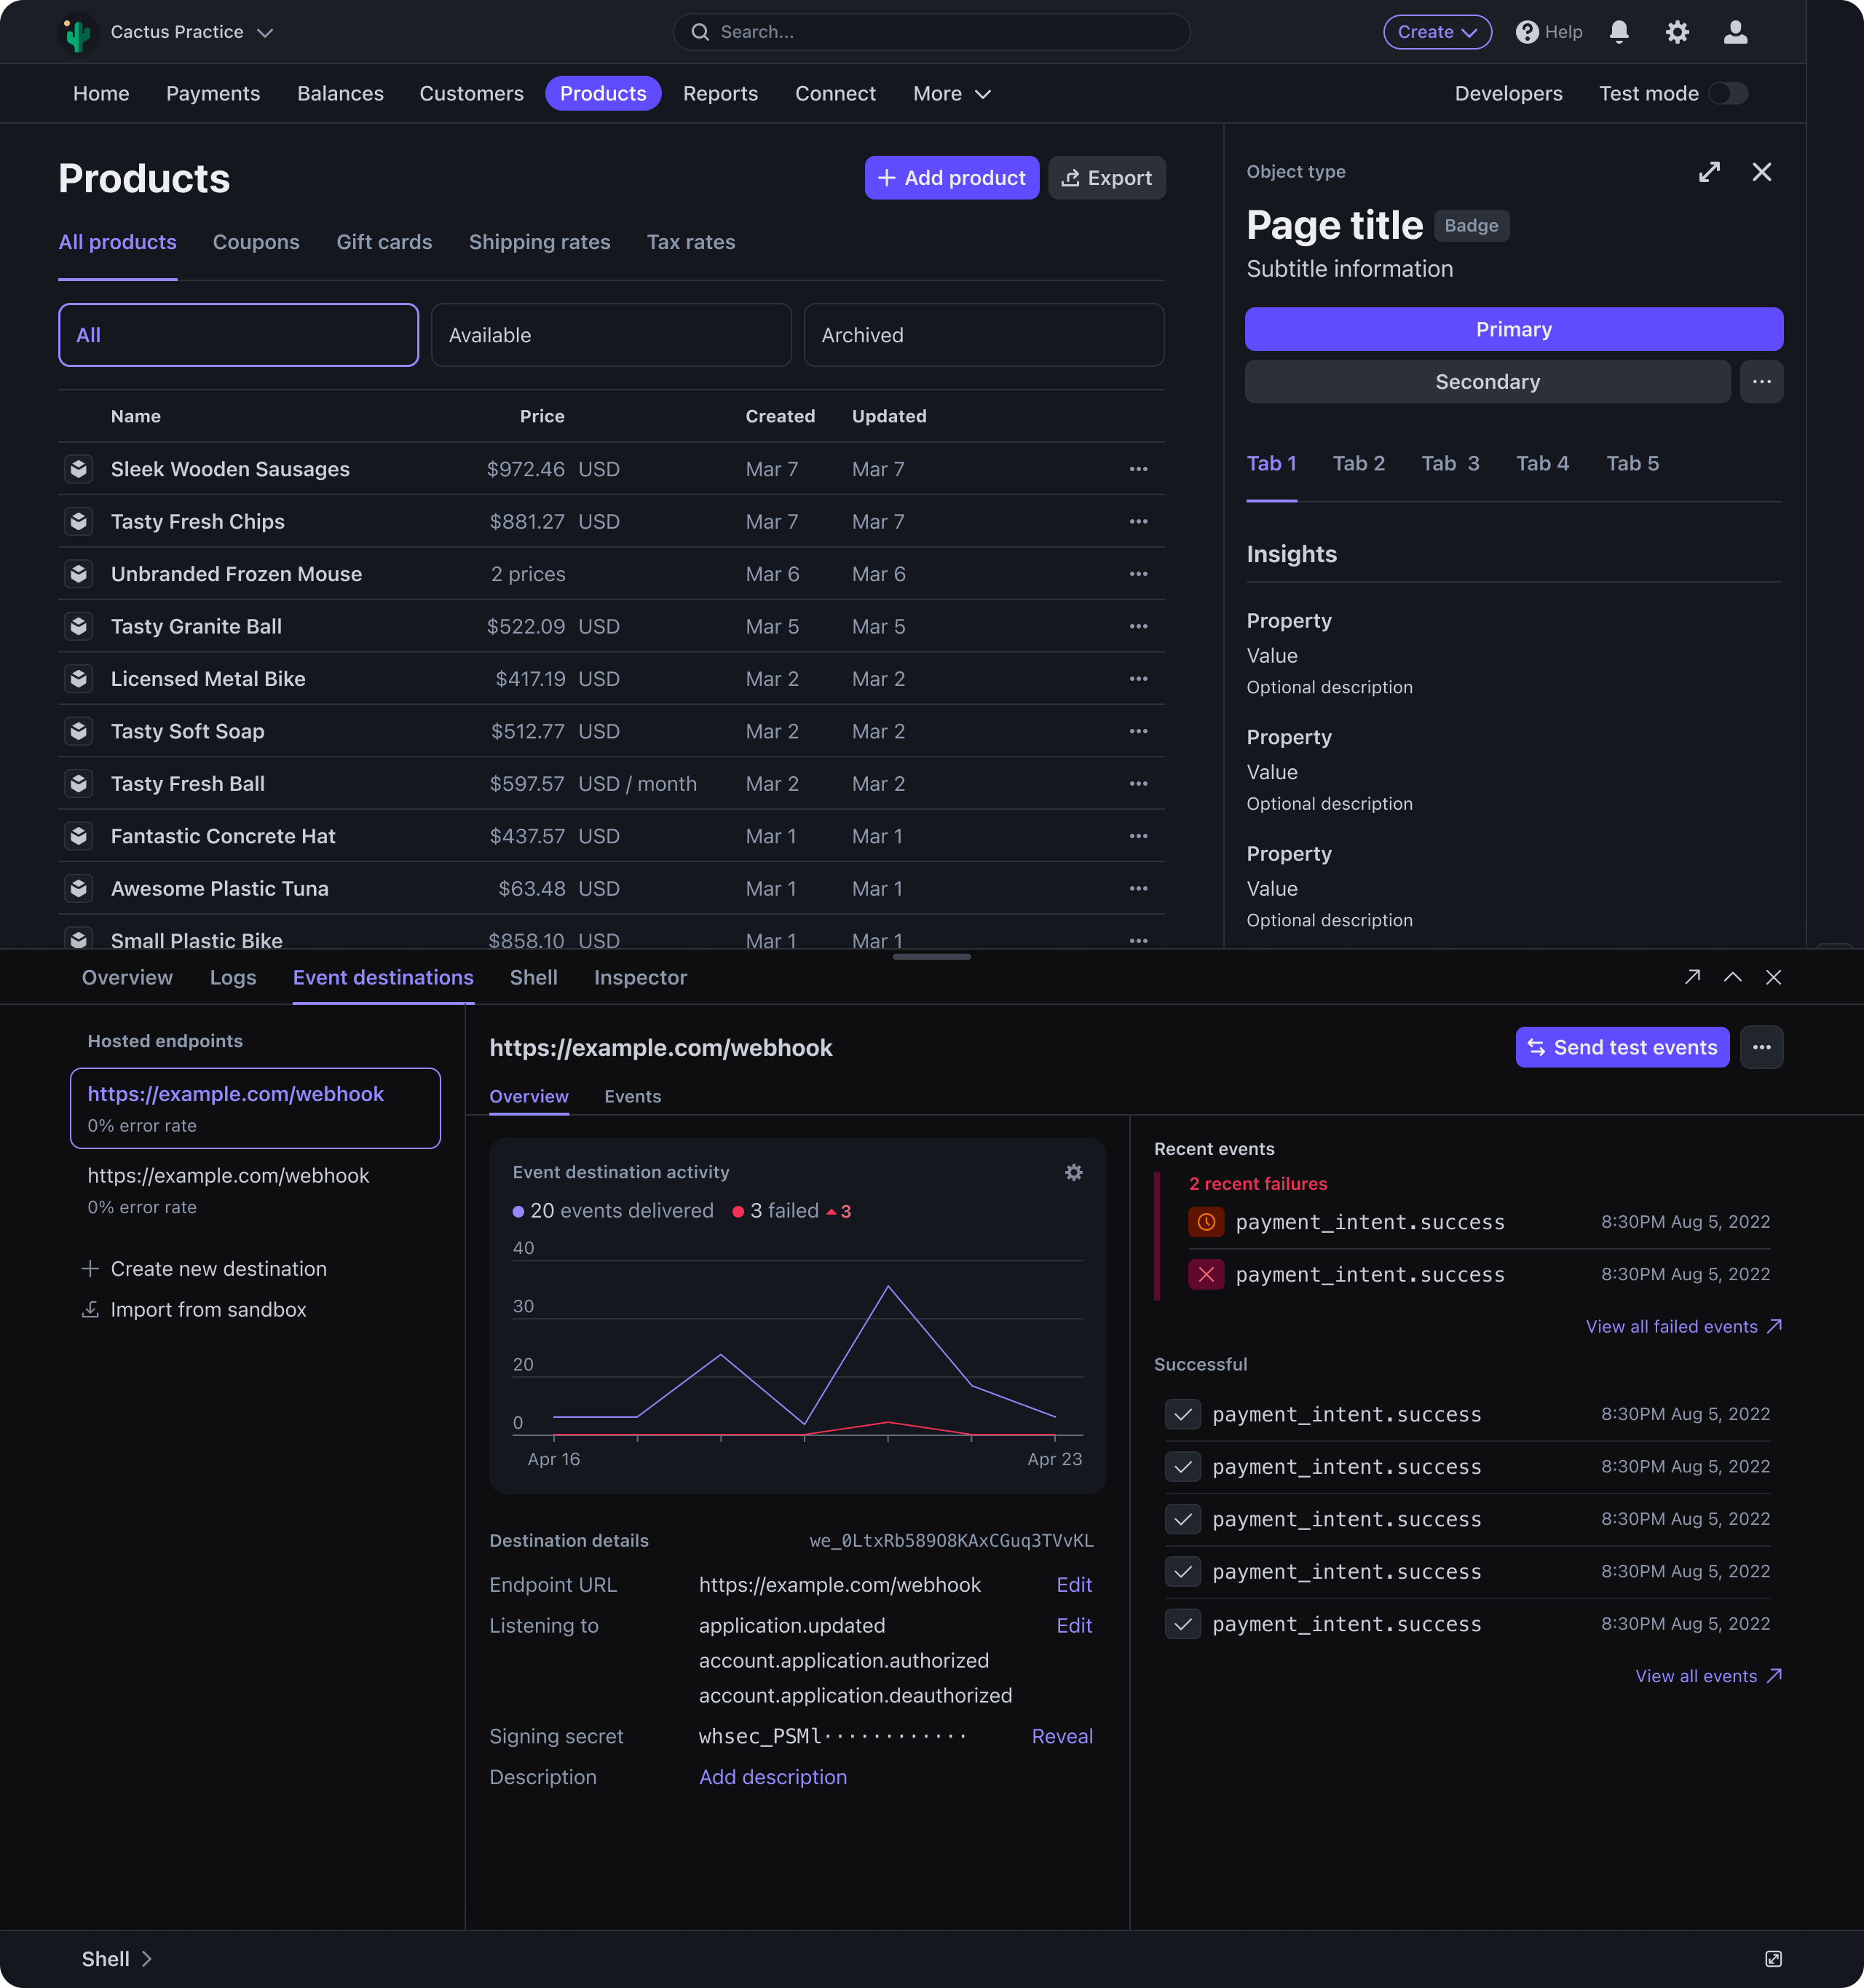Screen dimensions: 1864x1988
Task: Open settings gear in top bar
Action: 1677,32
